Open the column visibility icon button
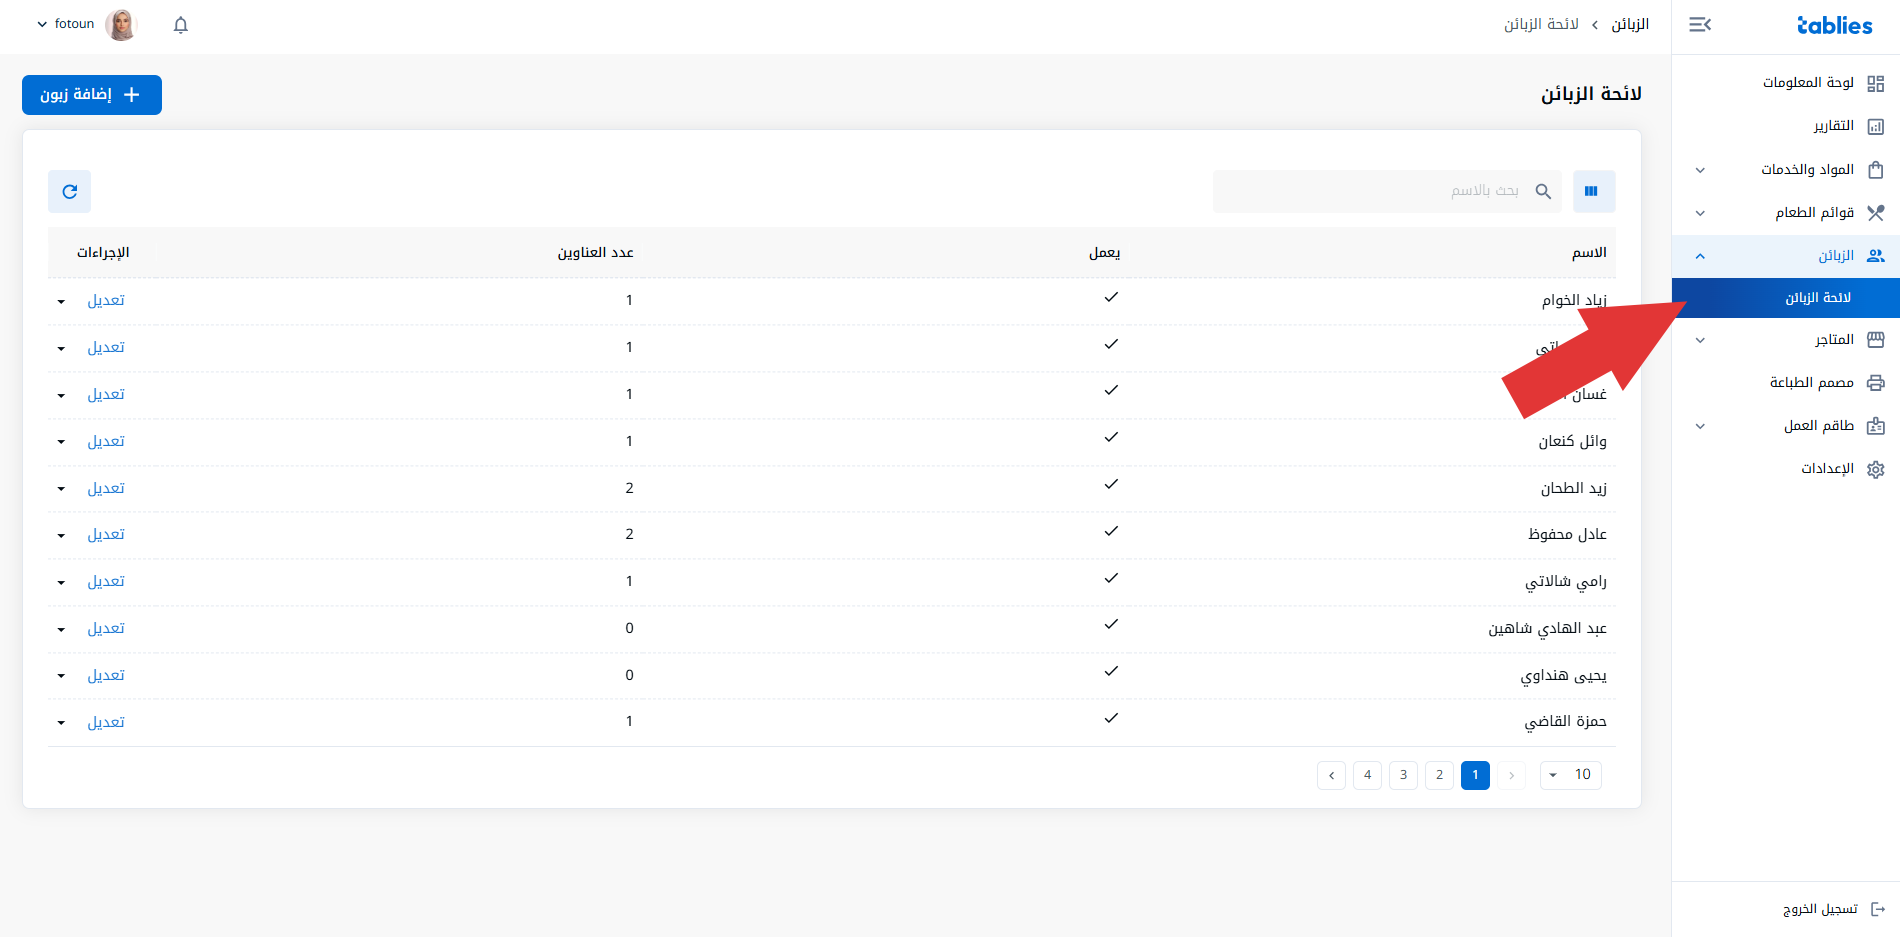This screenshot has height=937, width=1900. (1594, 191)
